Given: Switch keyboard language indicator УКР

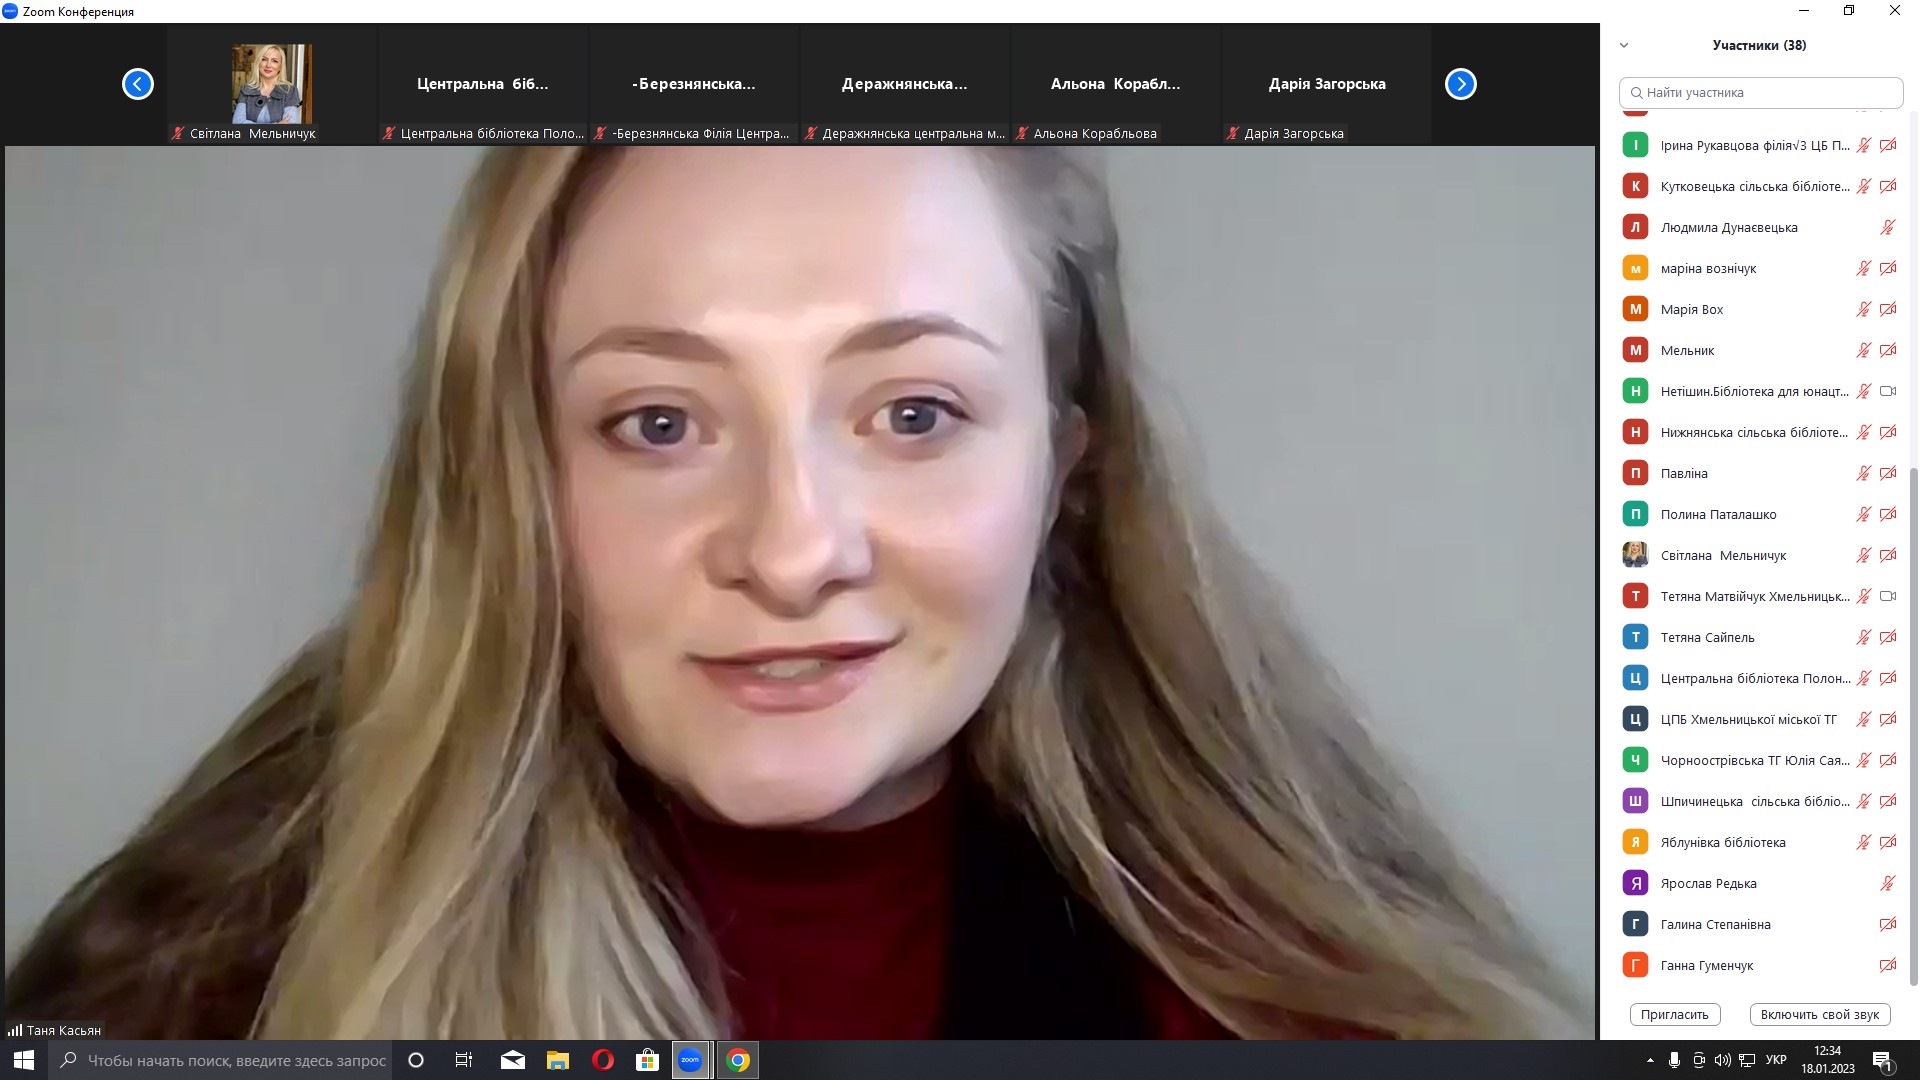Looking at the screenshot, I should point(1776,1060).
